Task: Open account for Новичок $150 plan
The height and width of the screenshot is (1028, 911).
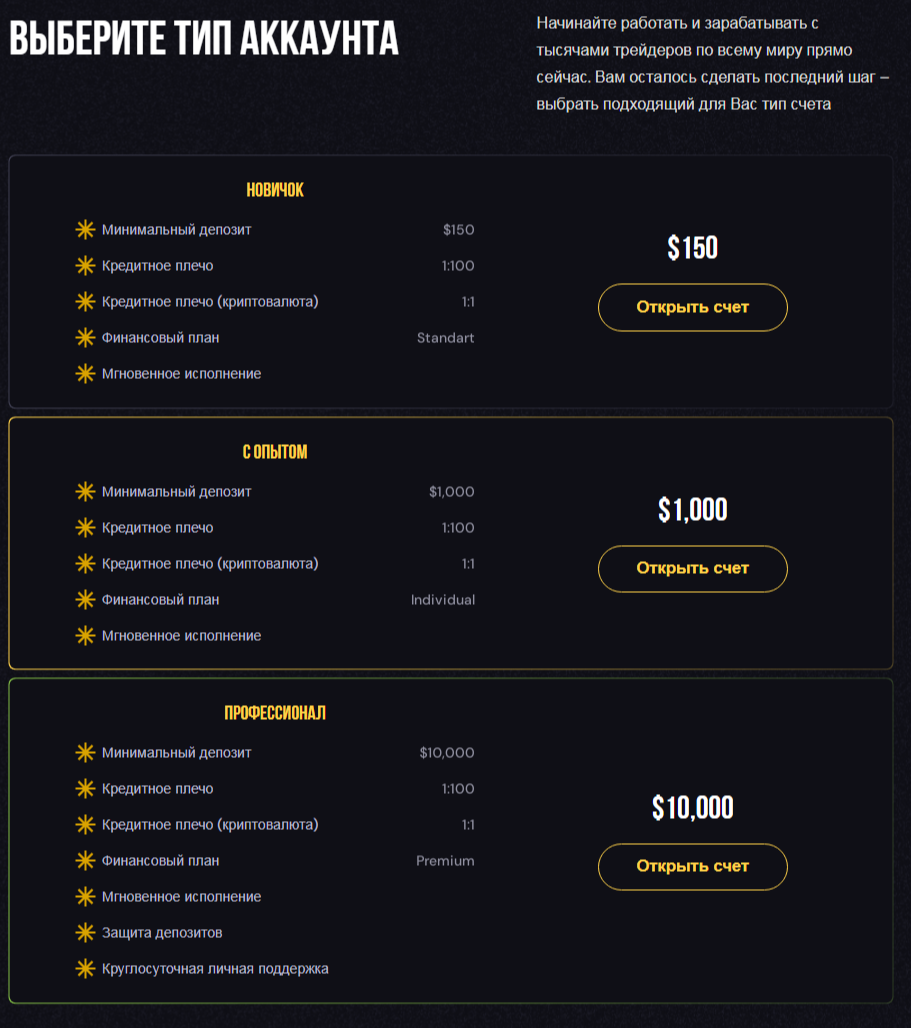Action: click(x=692, y=307)
